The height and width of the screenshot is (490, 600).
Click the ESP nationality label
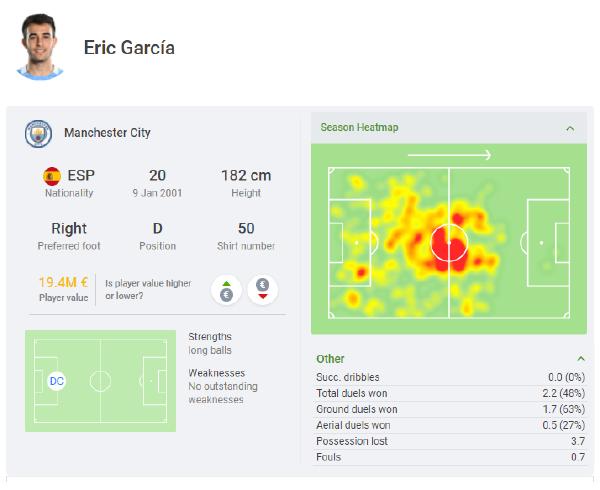pyautogui.click(x=81, y=176)
